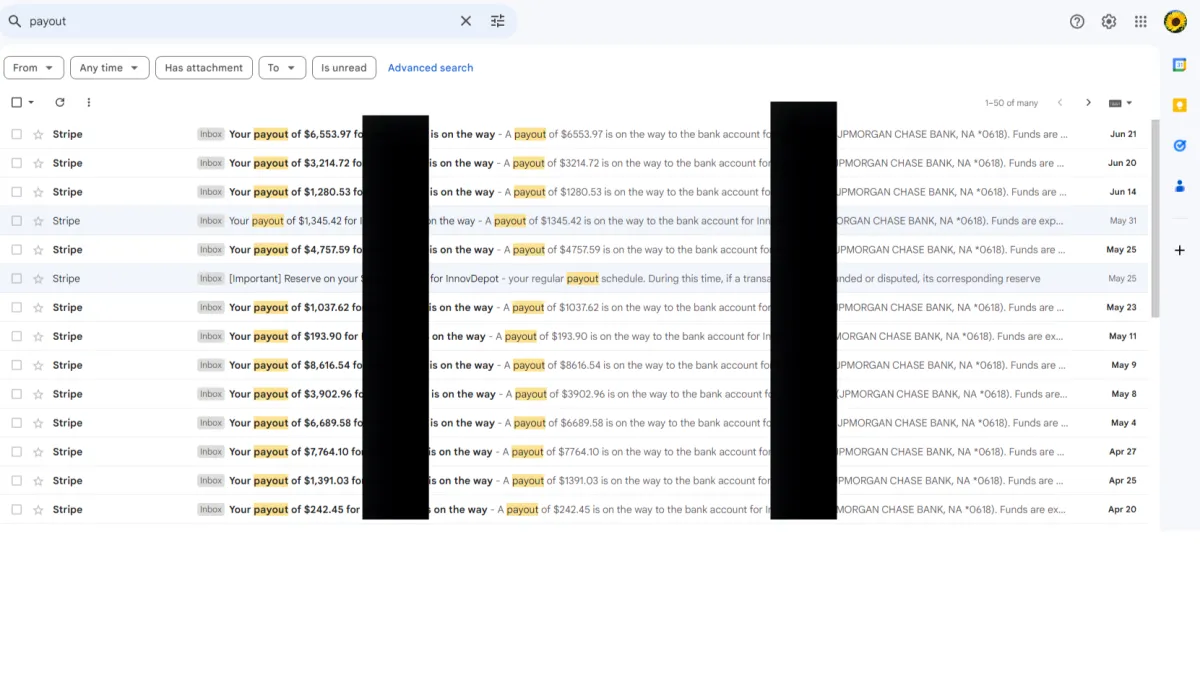1200x677 pixels.
Task: Click the 1–50 of many counter
Action: coord(1011,103)
